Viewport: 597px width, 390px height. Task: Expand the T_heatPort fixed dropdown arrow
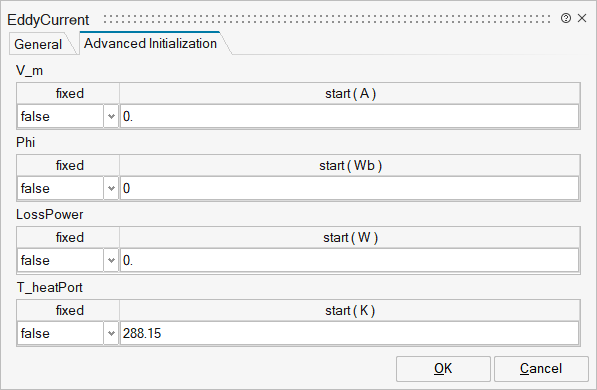(x=111, y=333)
